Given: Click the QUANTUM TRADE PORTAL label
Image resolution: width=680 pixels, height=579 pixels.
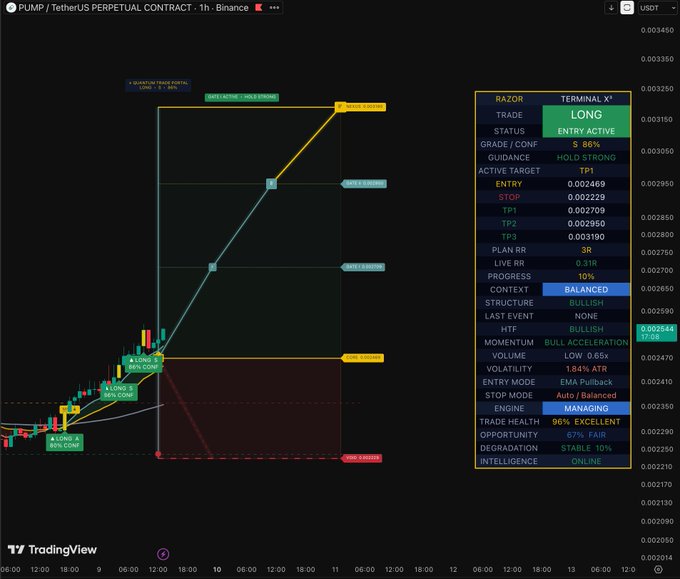Looking at the screenshot, I should click(158, 85).
